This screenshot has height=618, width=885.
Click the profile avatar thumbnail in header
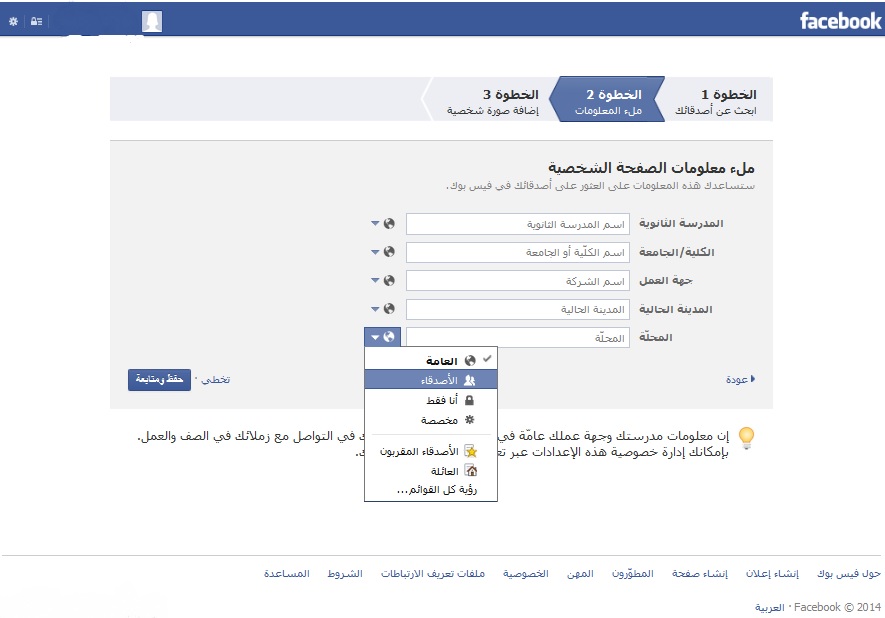(x=152, y=21)
